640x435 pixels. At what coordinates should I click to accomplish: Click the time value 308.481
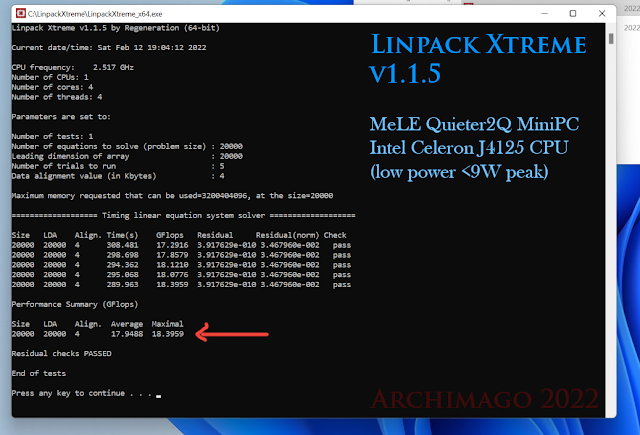(122, 245)
